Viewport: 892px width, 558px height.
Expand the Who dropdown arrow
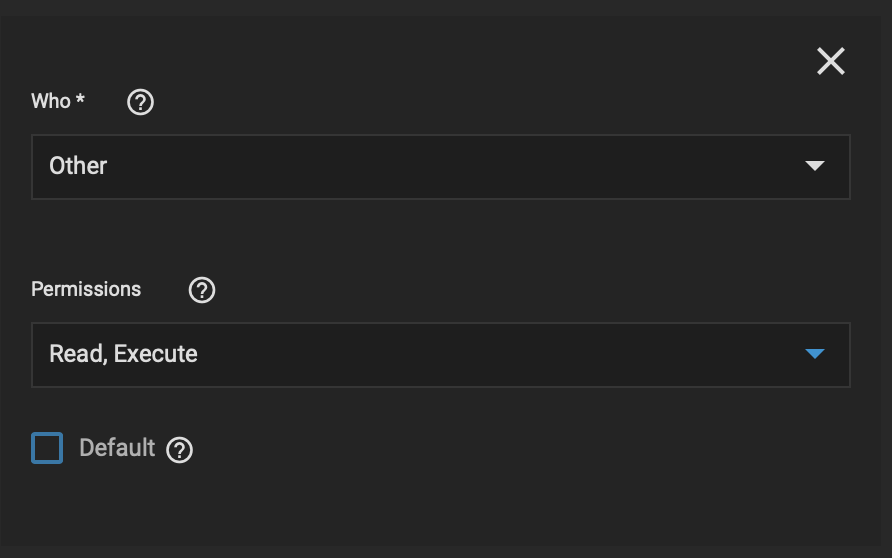815,166
